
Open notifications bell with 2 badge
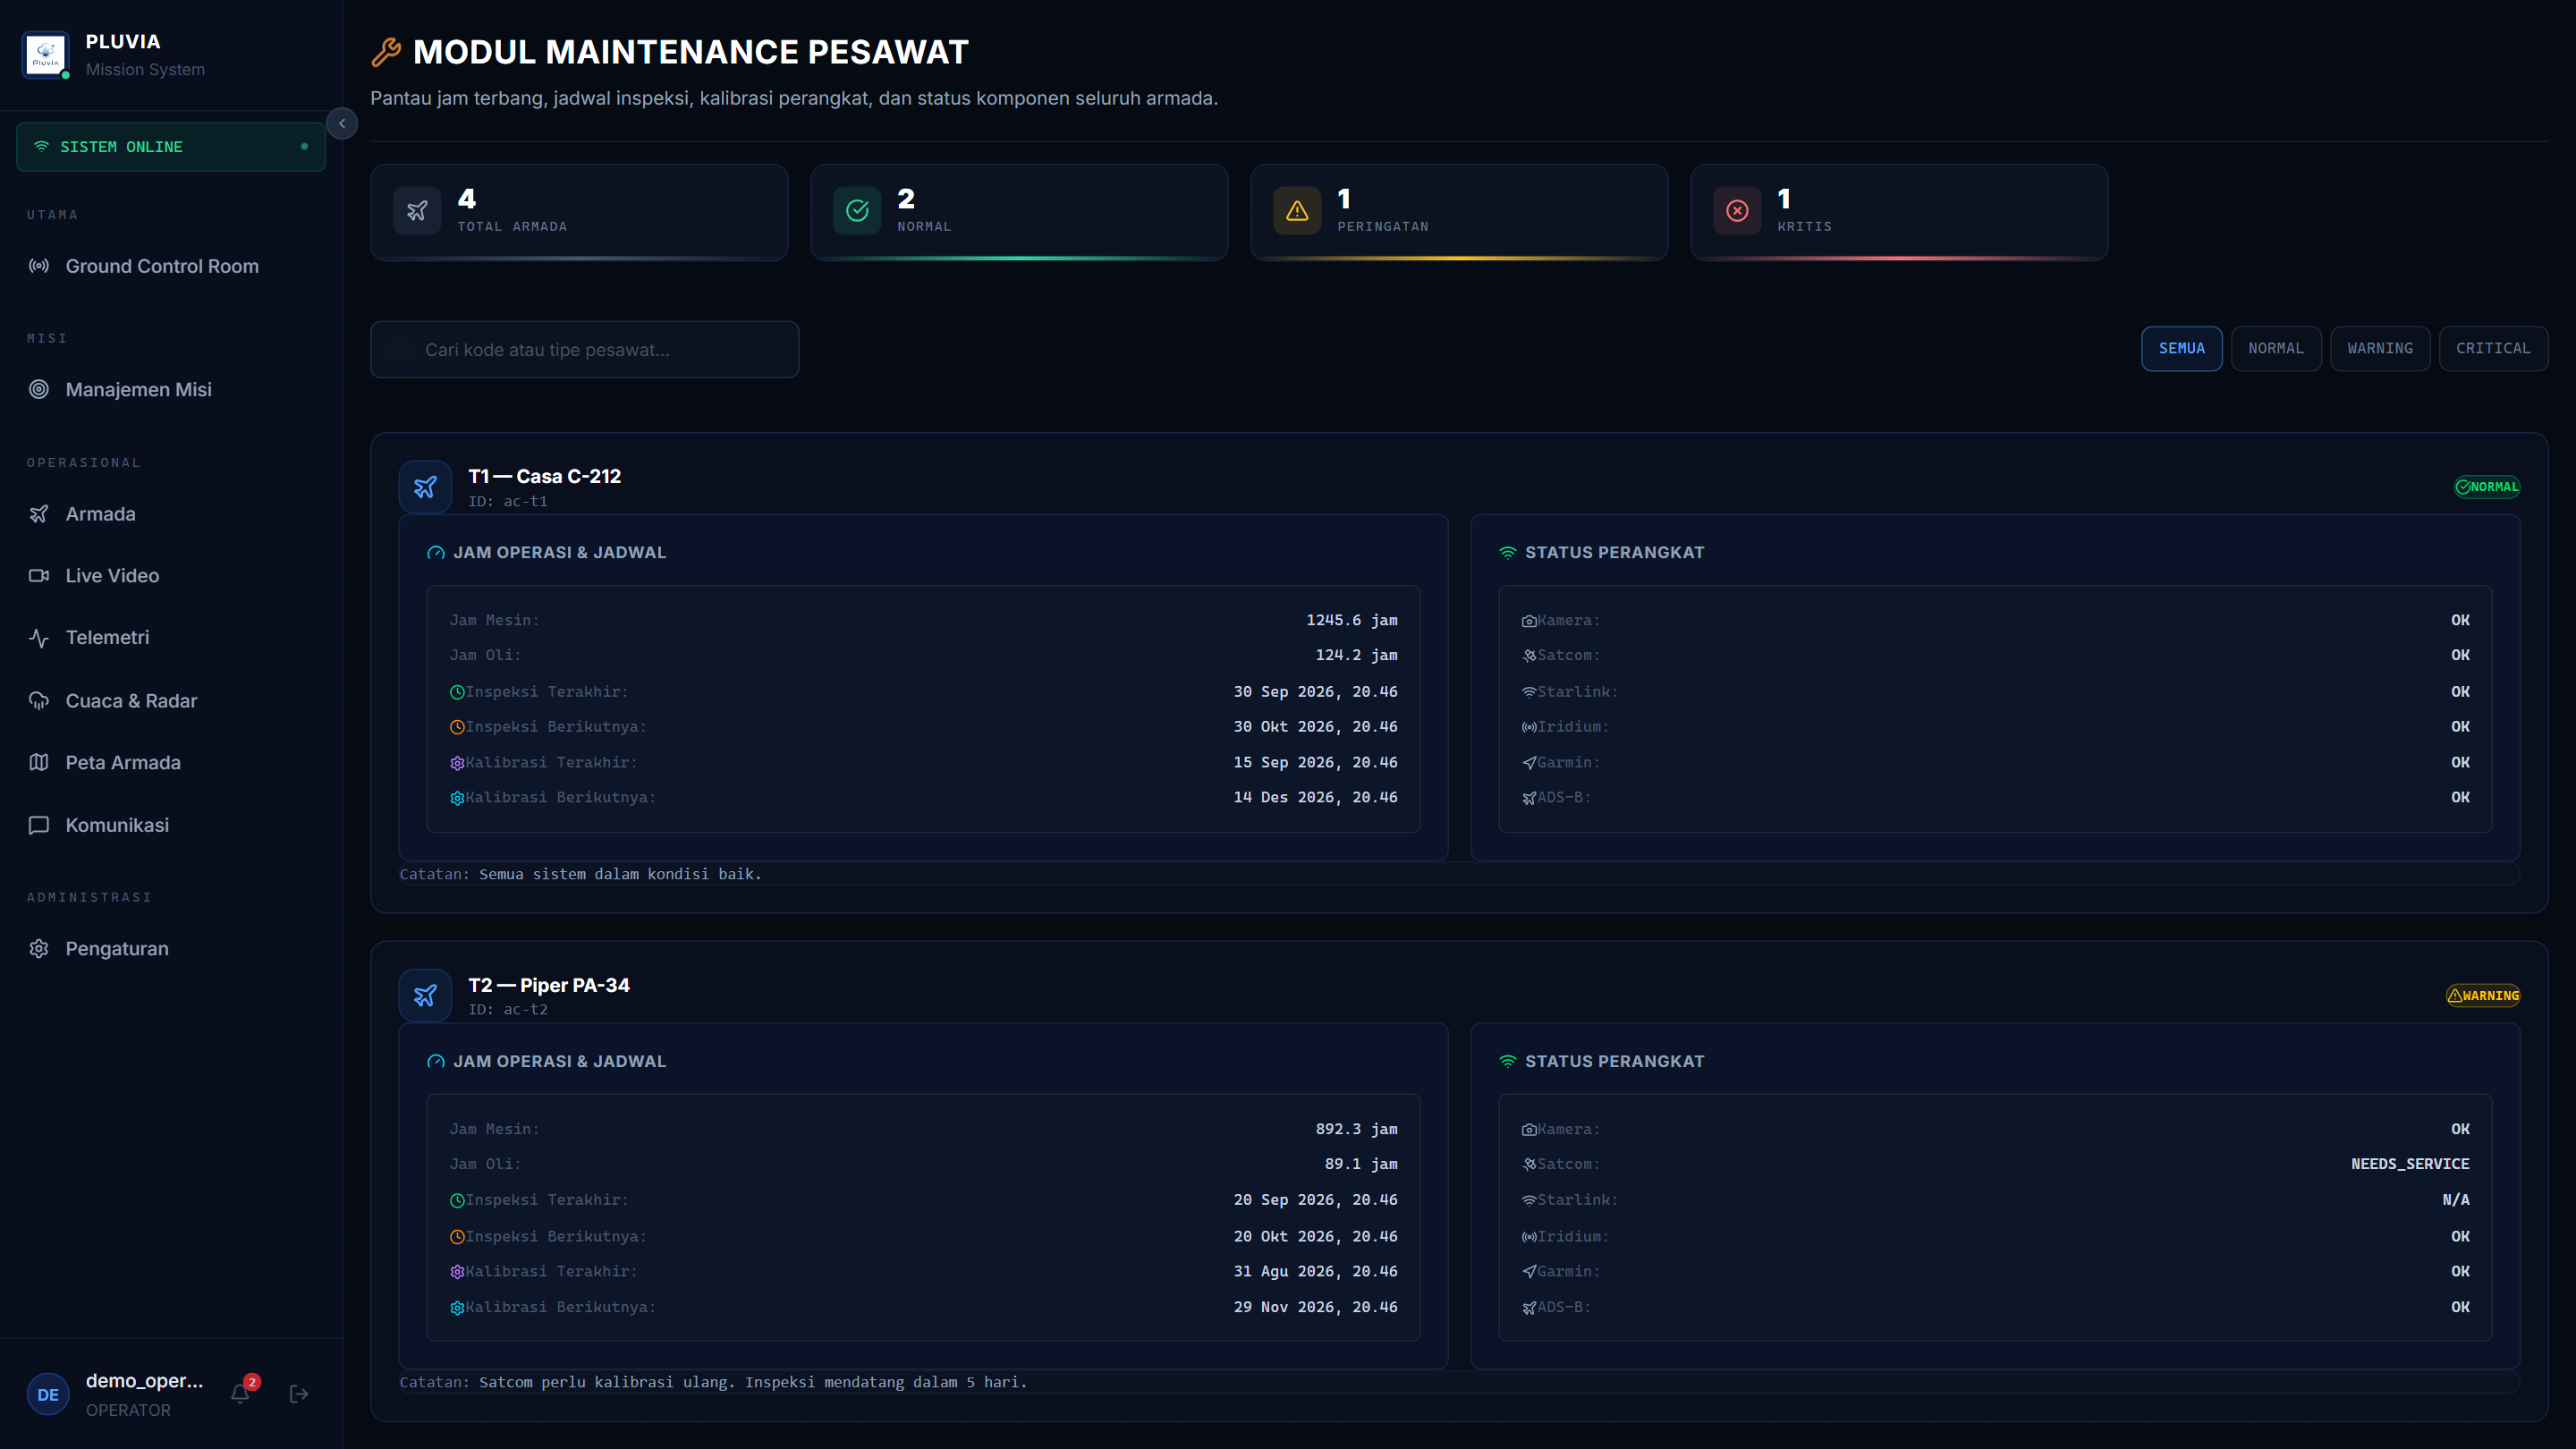pos(241,1392)
